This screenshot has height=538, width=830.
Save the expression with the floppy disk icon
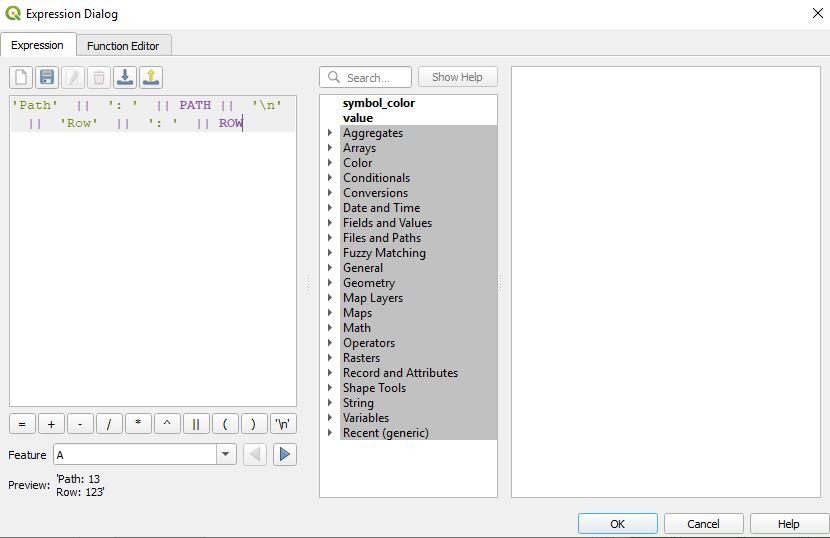47,77
